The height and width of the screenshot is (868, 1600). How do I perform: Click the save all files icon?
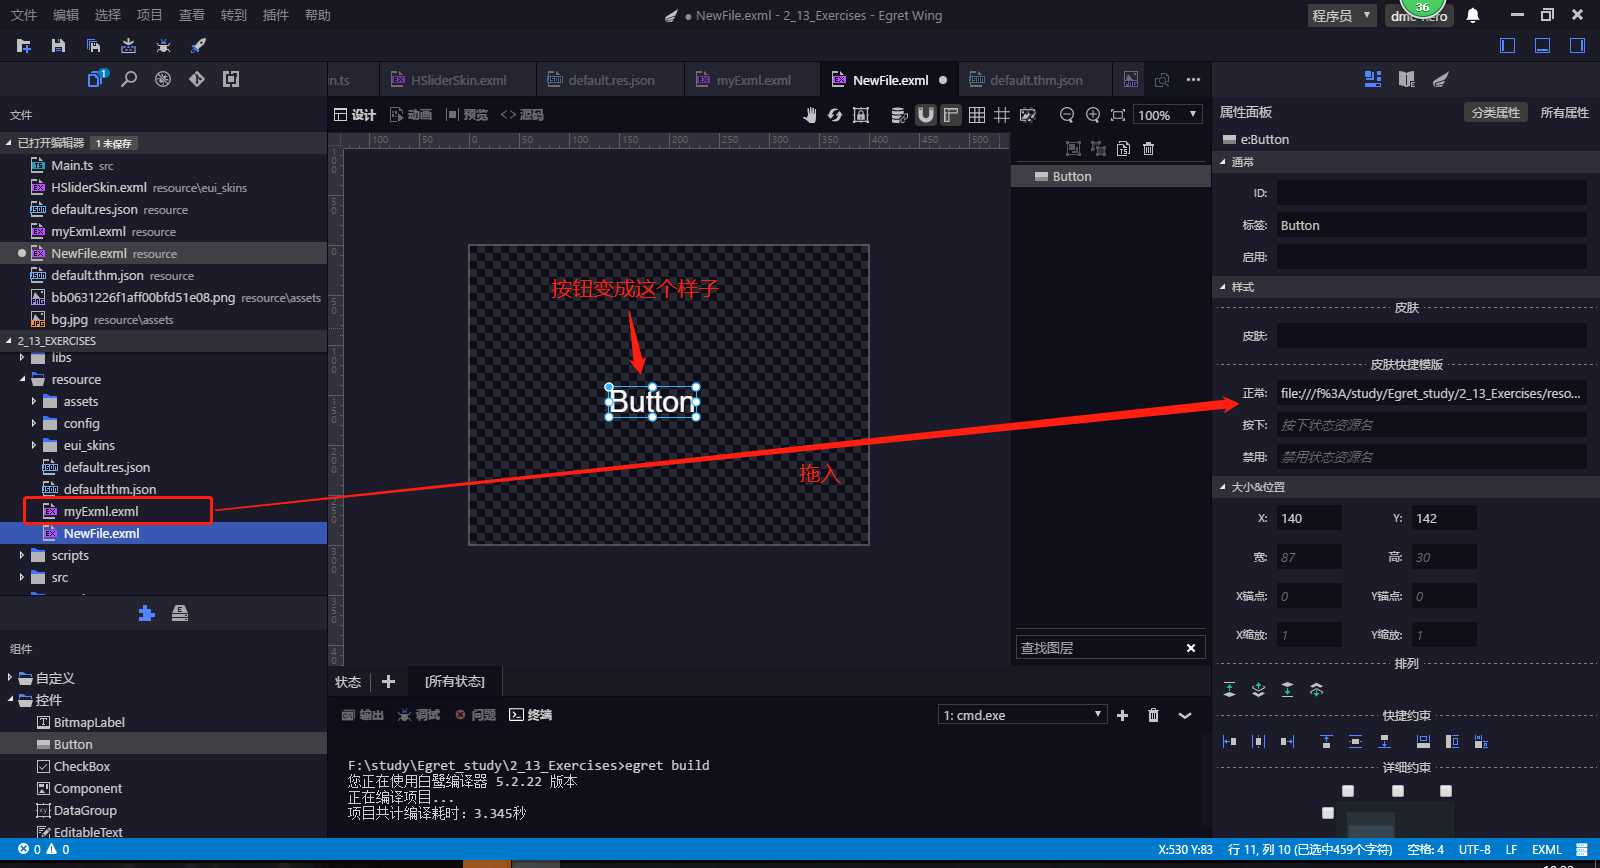point(93,46)
